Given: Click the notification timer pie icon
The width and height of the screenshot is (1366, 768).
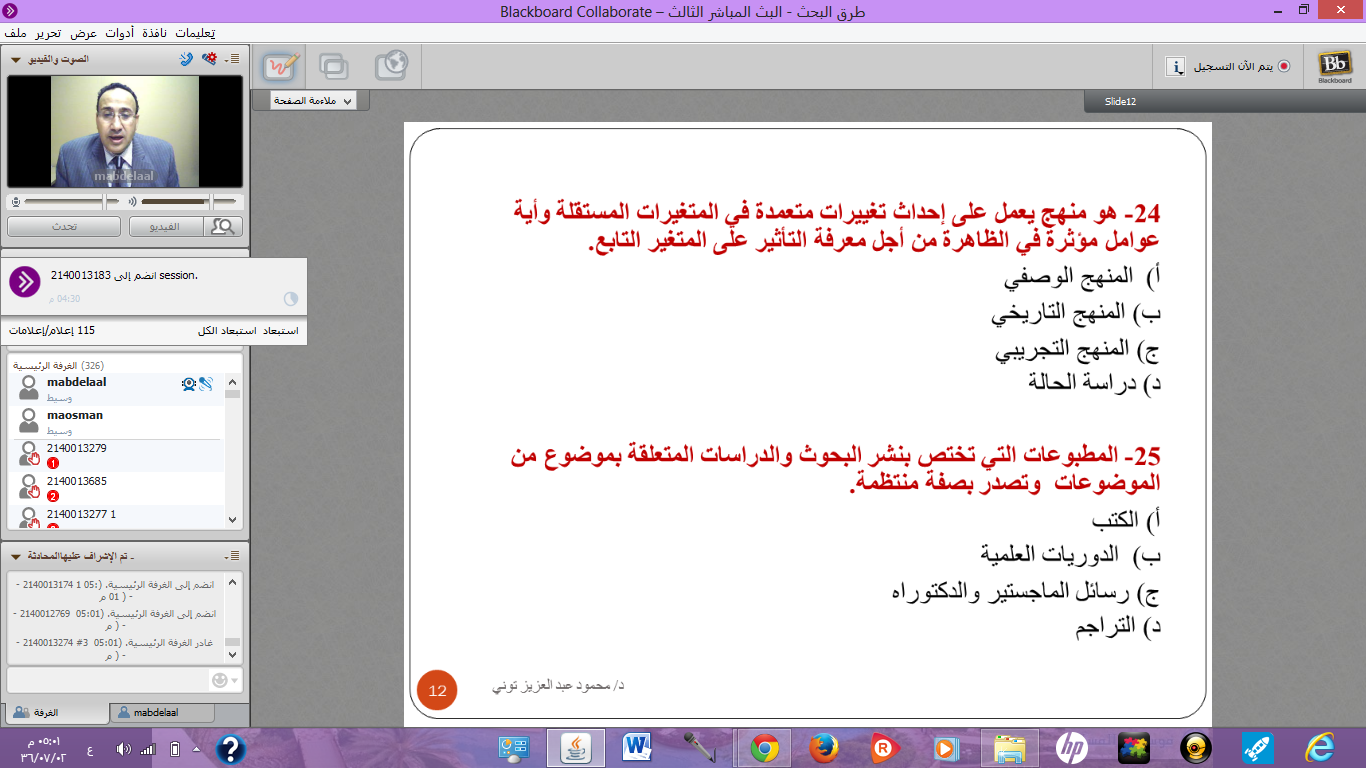Looking at the screenshot, I should coord(291,298).
